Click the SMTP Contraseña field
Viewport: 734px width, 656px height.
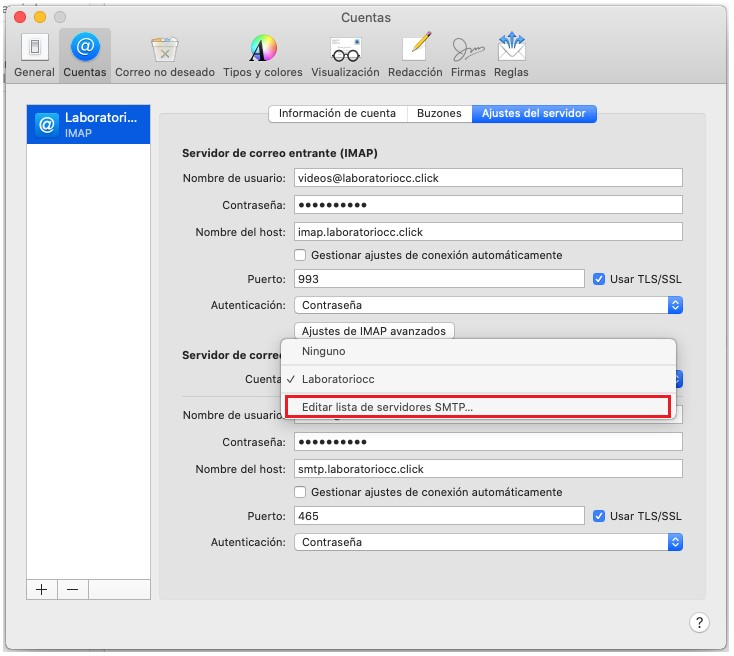[488, 442]
